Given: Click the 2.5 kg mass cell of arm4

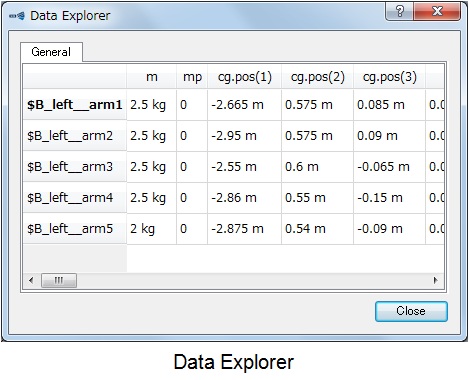Looking at the screenshot, I should click(x=152, y=198).
